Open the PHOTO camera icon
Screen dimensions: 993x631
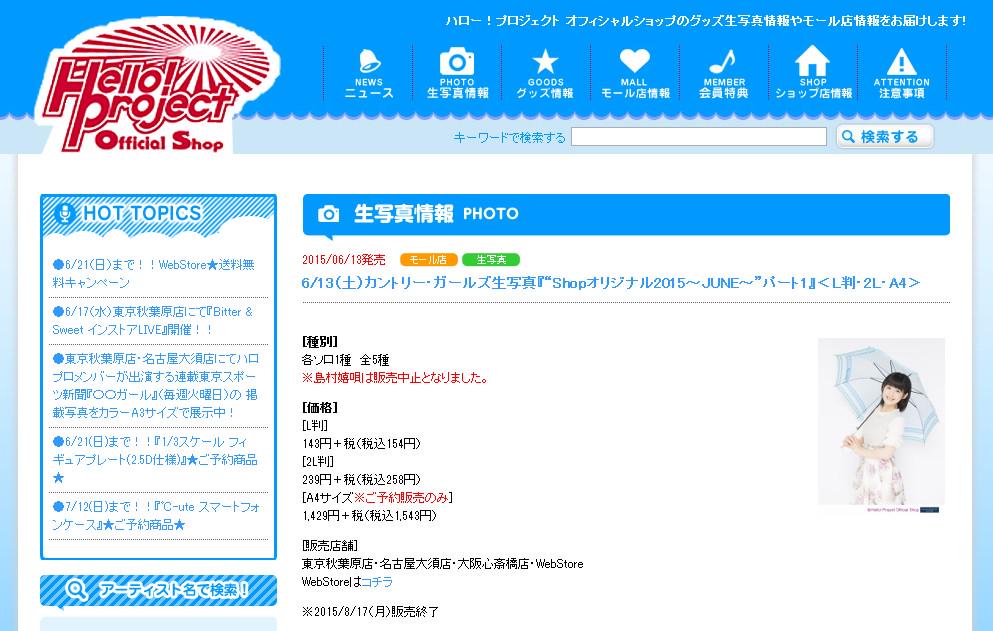(457, 61)
